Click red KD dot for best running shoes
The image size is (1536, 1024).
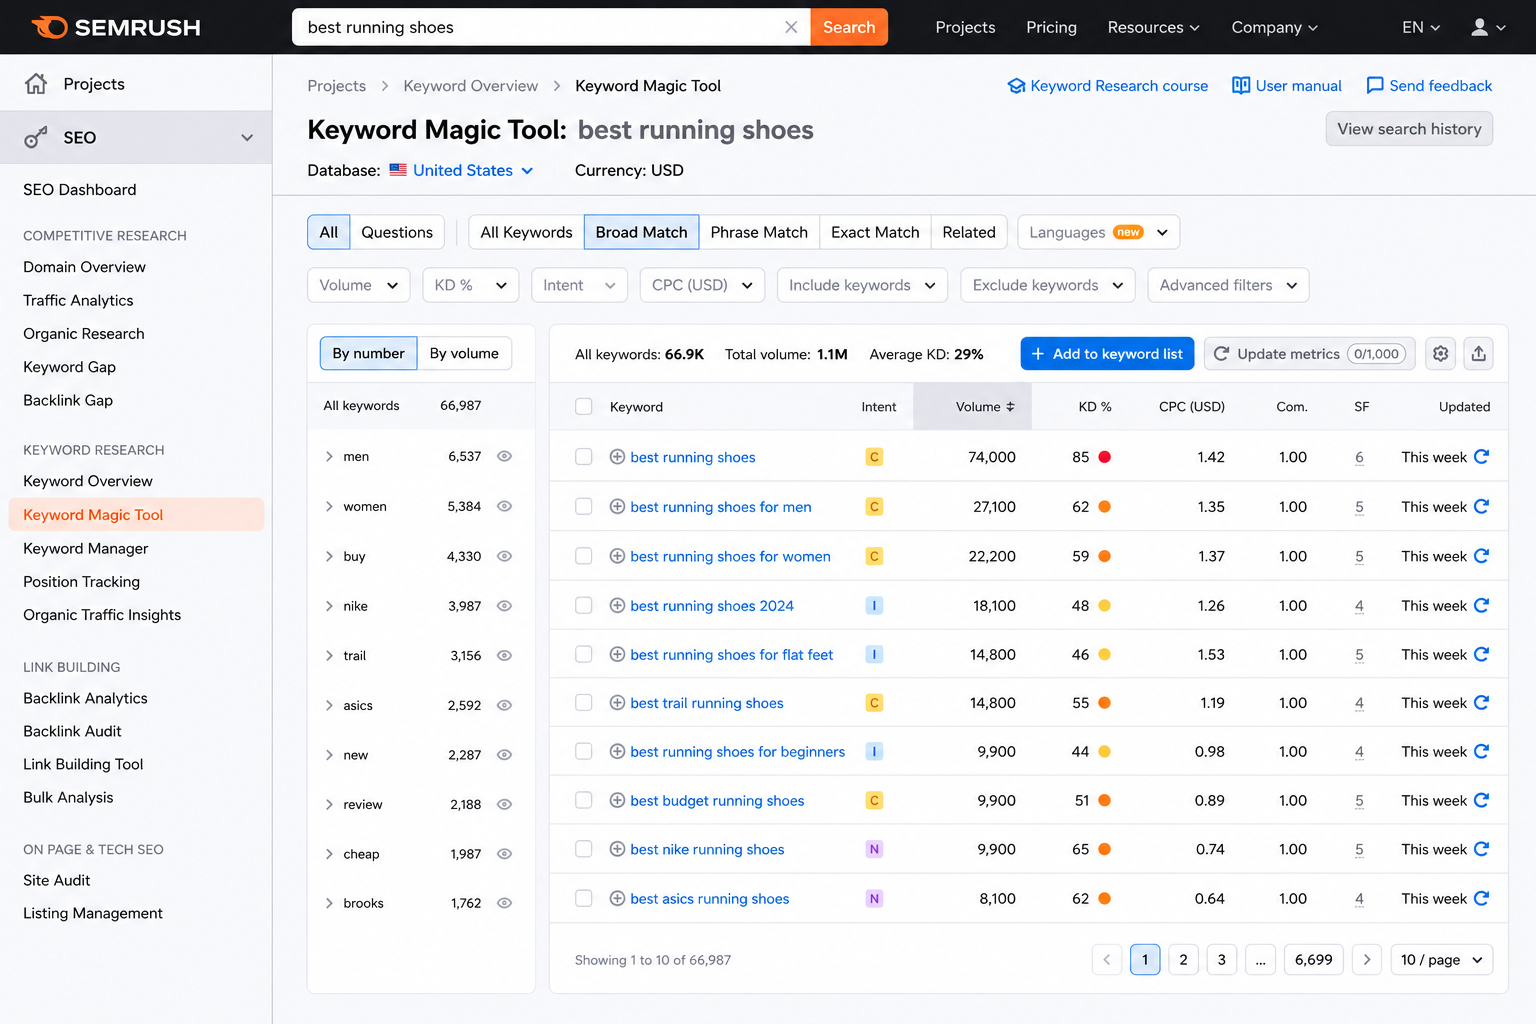point(1105,457)
